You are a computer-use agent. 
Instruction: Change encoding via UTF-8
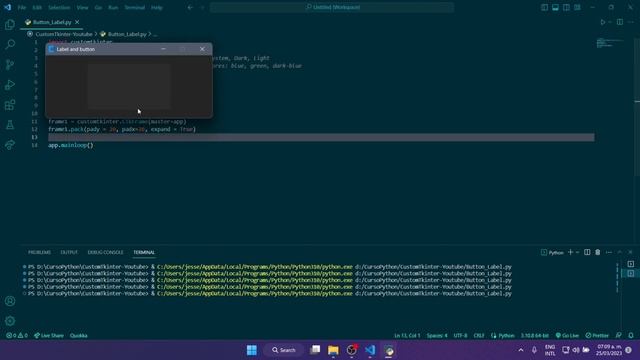(x=460, y=336)
